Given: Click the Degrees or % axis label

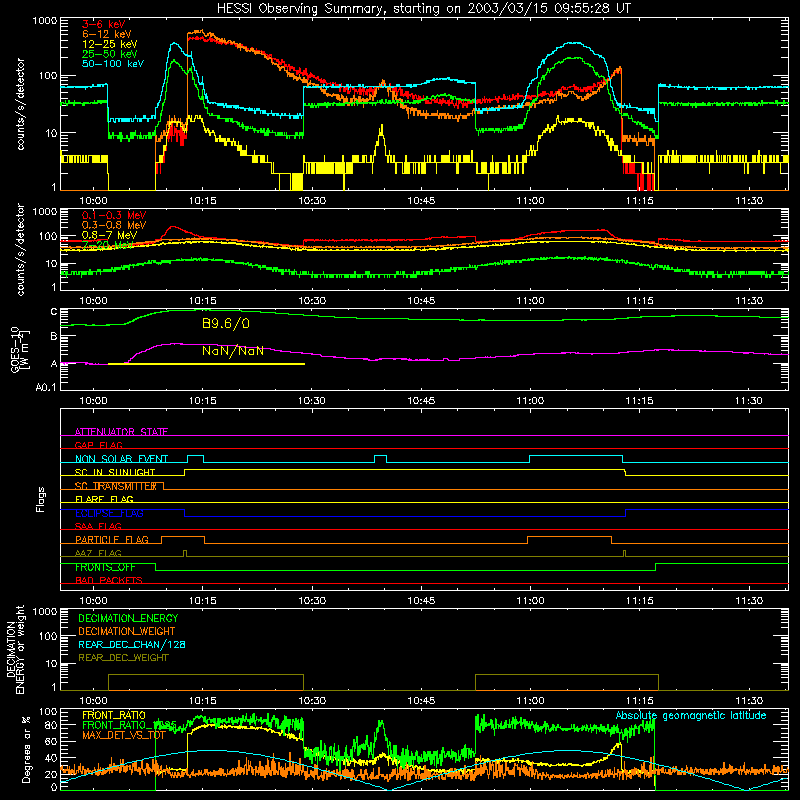Looking at the screenshot, I should click(26, 749).
